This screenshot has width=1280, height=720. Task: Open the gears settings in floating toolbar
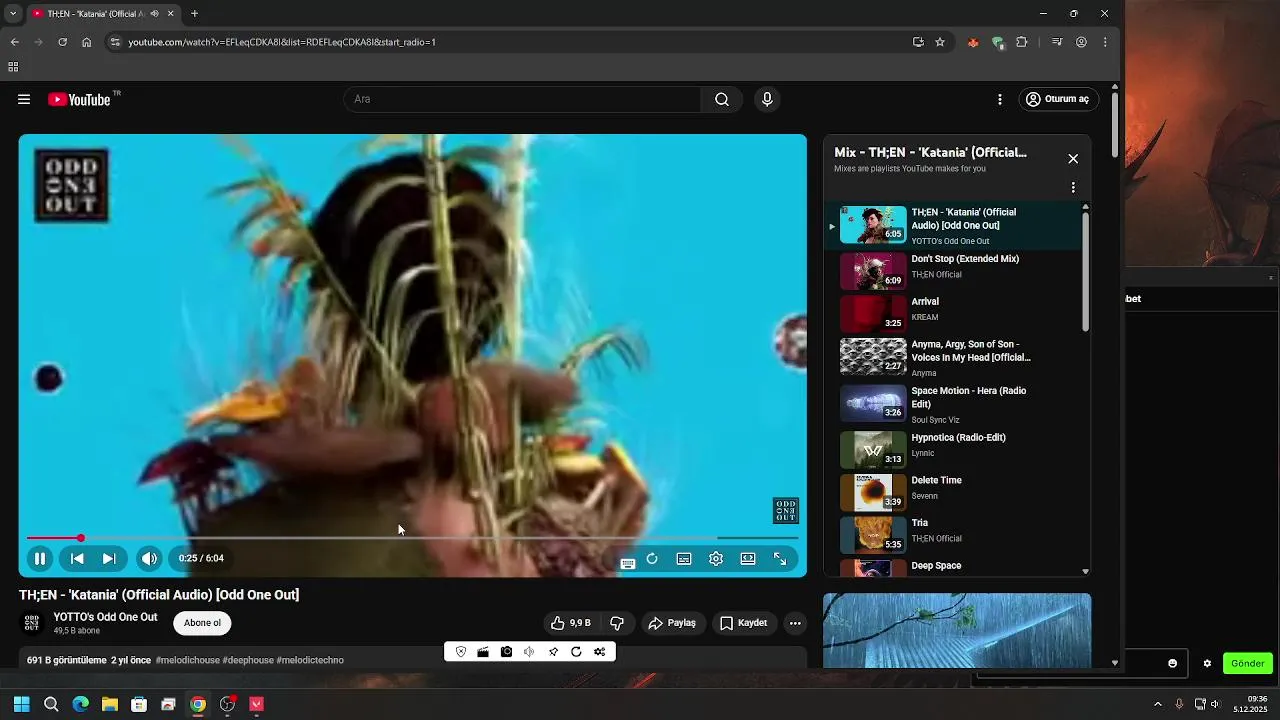coord(600,652)
